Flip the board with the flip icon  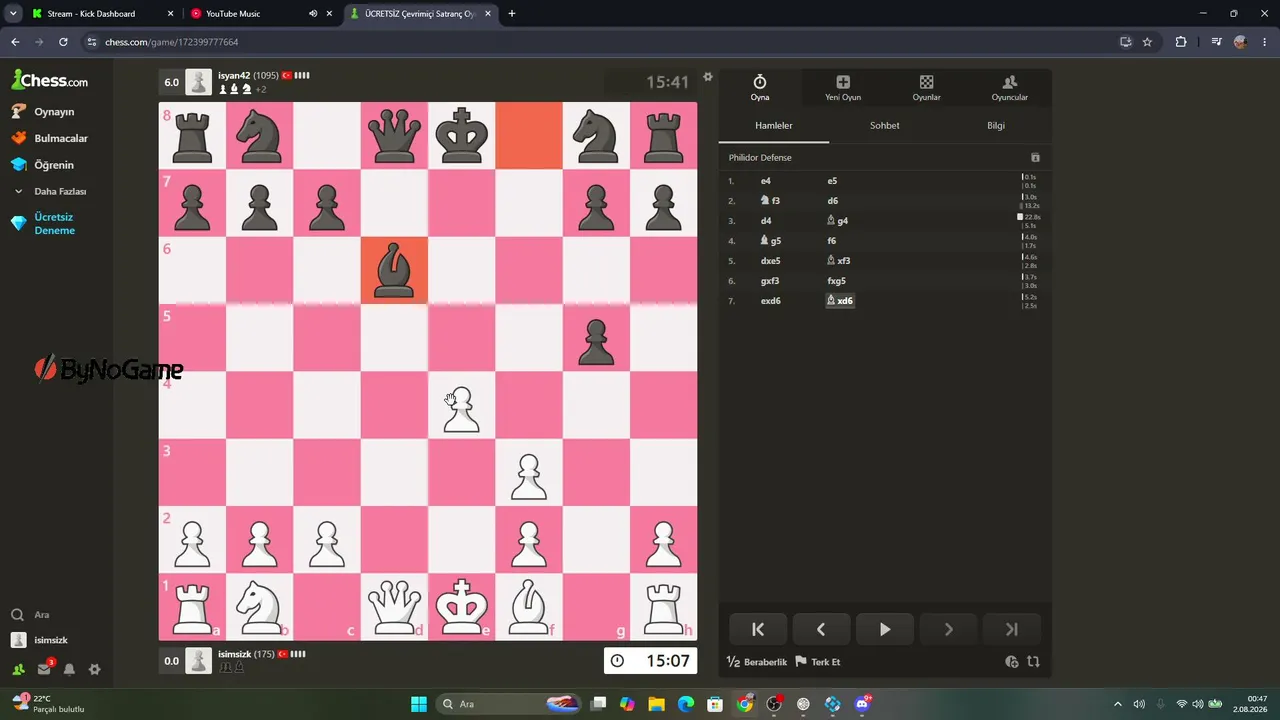[x=1033, y=662]
